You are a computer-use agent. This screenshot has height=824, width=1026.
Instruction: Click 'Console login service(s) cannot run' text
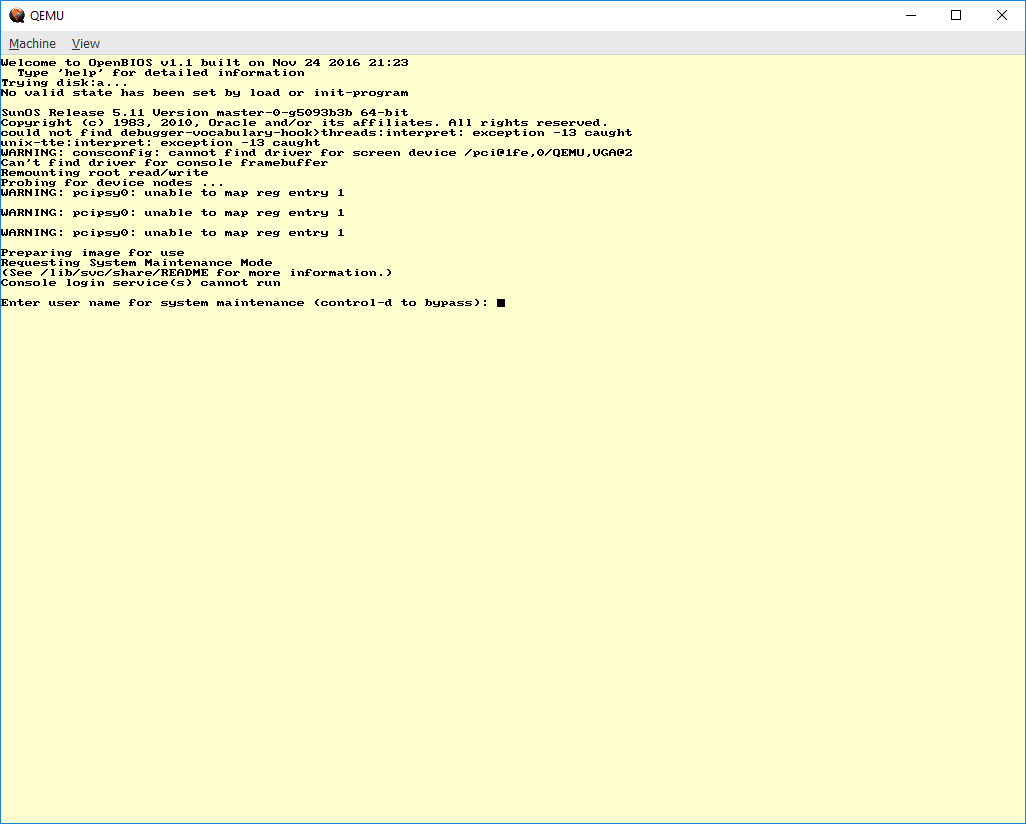tap(141, 283)
